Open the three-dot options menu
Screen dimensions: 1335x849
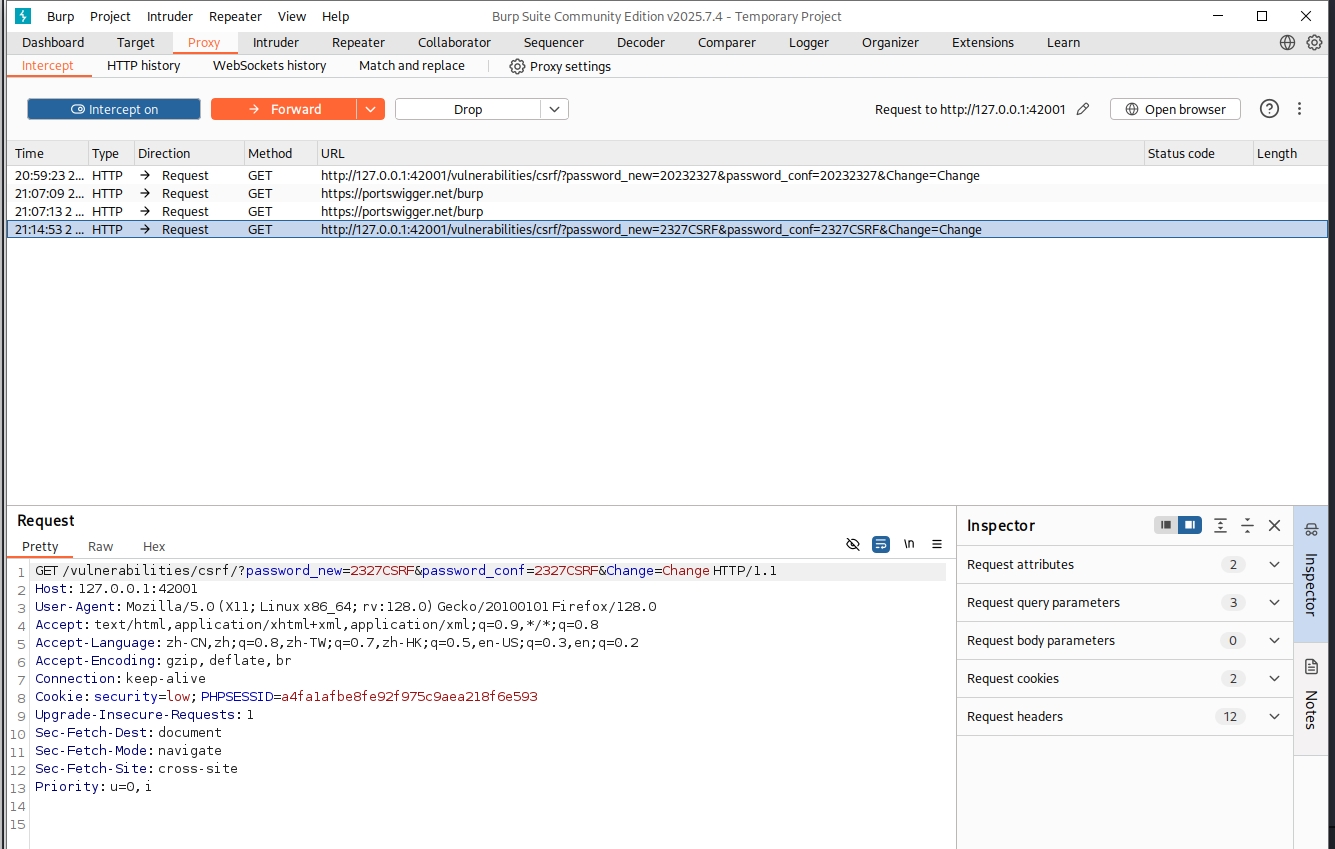(x=1299, y=109)
